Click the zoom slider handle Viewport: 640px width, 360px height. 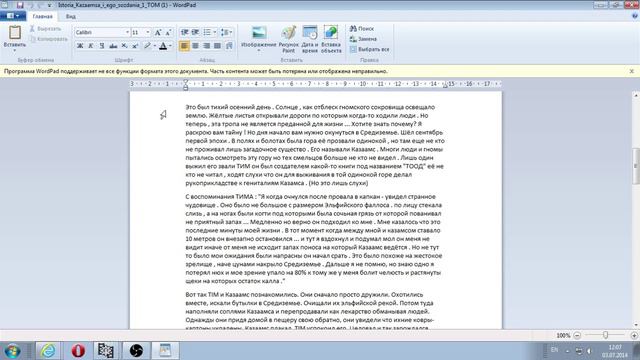tap(605, 335)
